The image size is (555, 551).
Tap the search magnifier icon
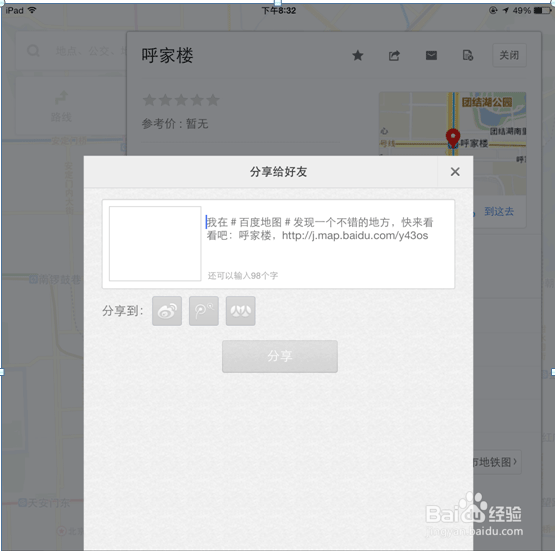(33, 51)
